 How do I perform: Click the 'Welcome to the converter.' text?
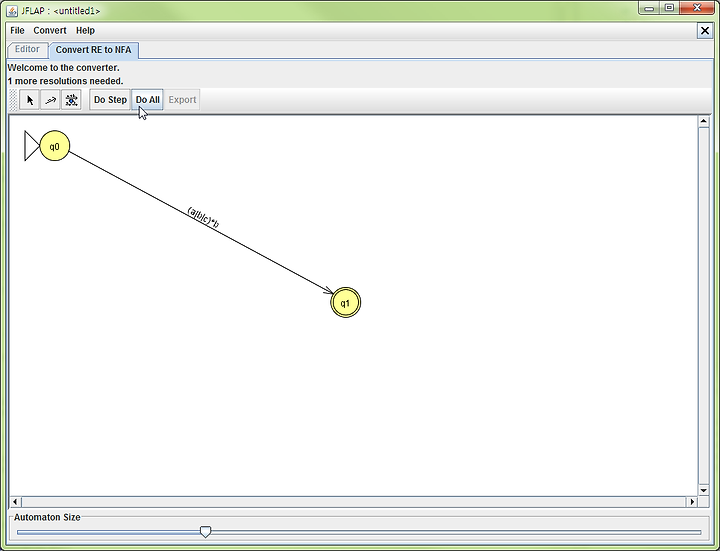tap(63, 67)
